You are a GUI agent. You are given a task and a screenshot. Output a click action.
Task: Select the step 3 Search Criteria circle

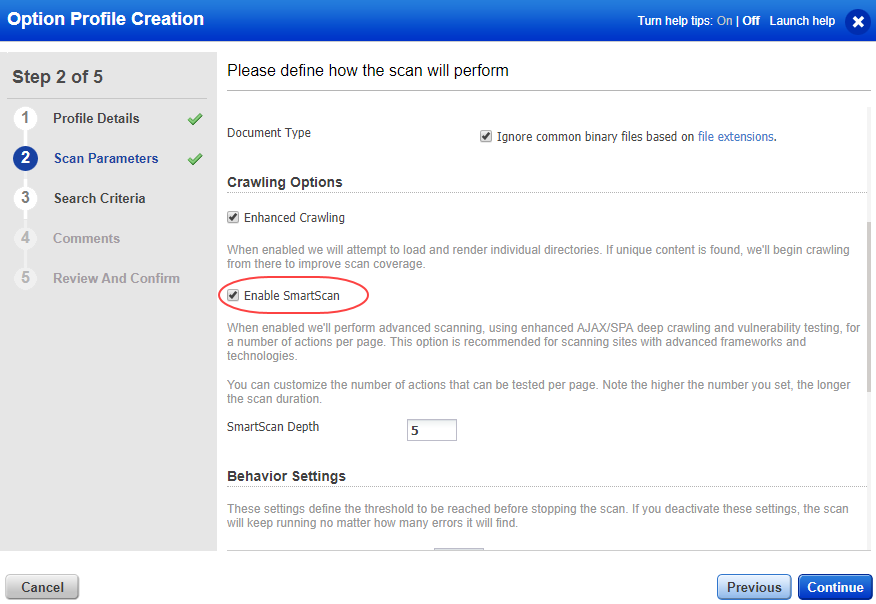[25, 198]
